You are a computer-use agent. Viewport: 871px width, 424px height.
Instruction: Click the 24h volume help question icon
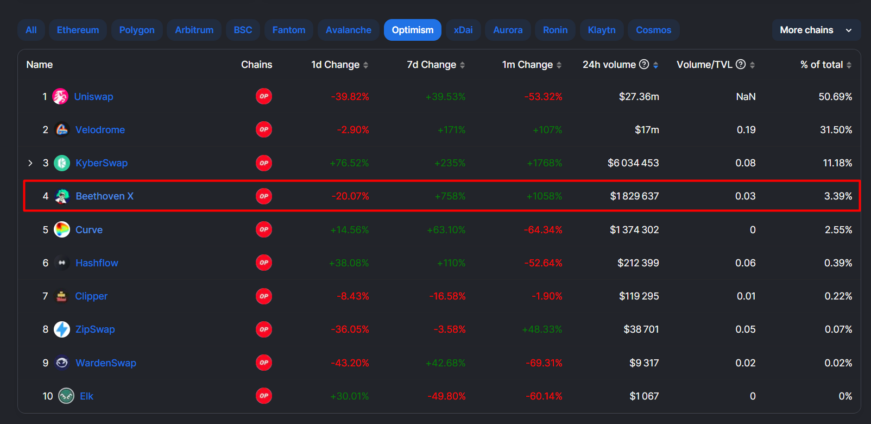point(644,64)
